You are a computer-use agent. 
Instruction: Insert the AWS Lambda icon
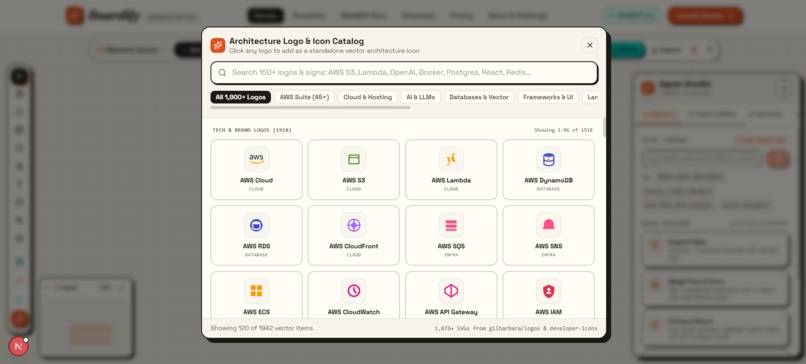point(451,170)
